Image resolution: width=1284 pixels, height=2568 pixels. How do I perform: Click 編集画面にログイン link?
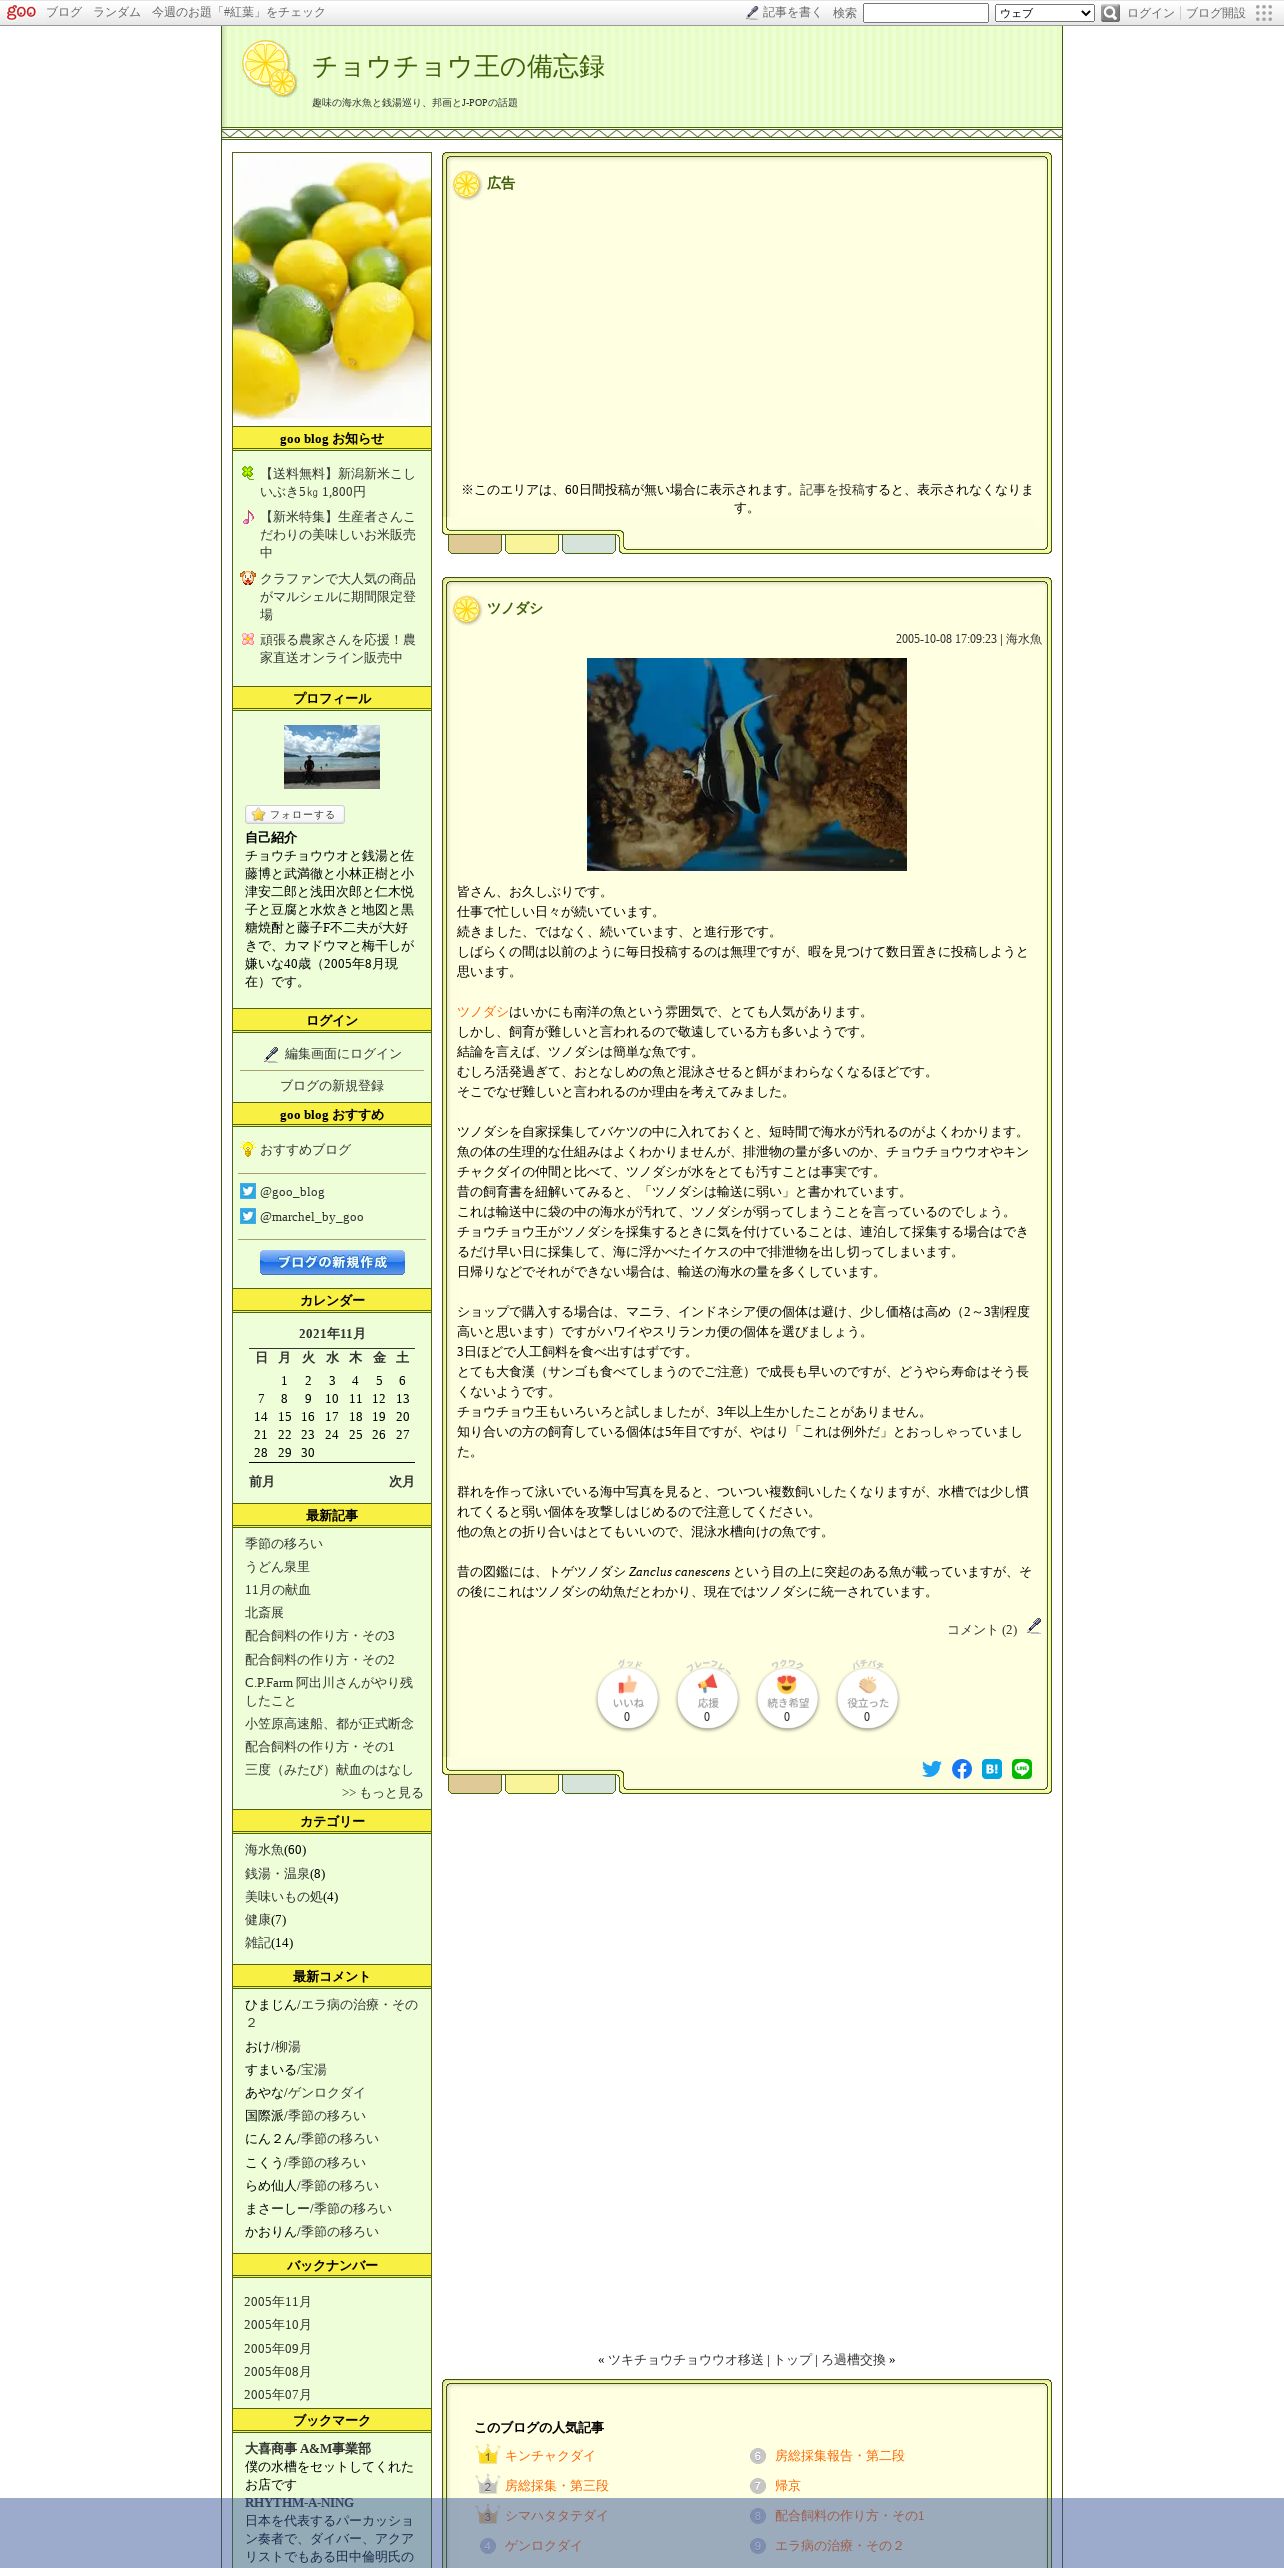tap(343, 1054)
